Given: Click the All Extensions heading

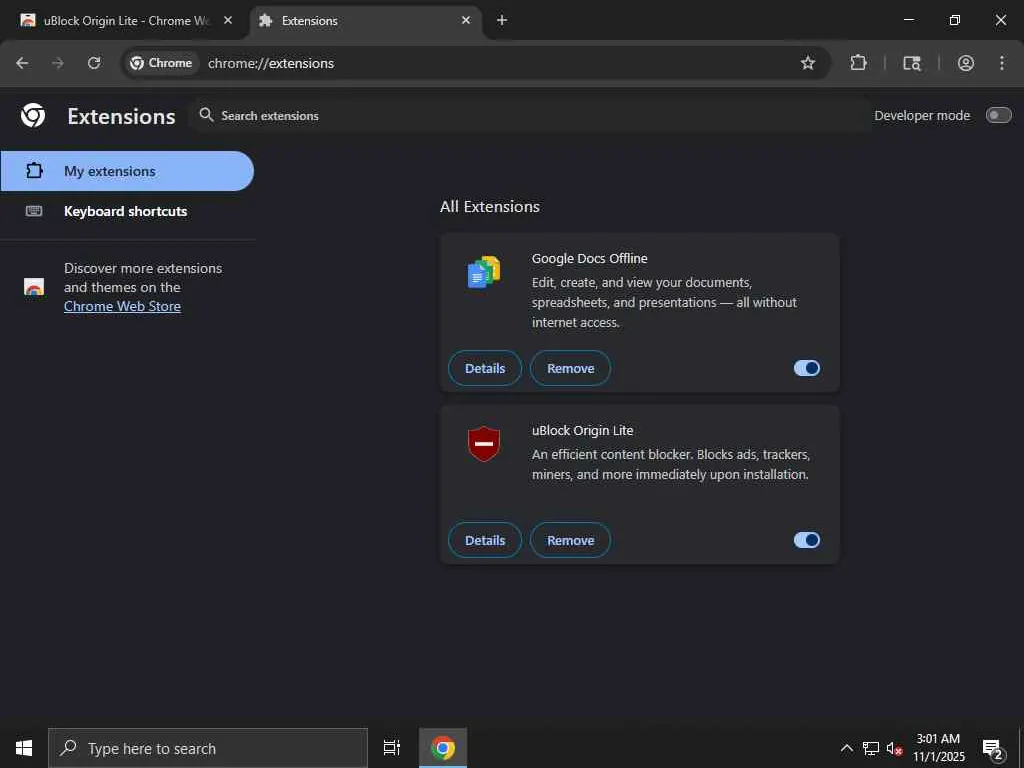Looking at the screenshot, I should 490,206.
